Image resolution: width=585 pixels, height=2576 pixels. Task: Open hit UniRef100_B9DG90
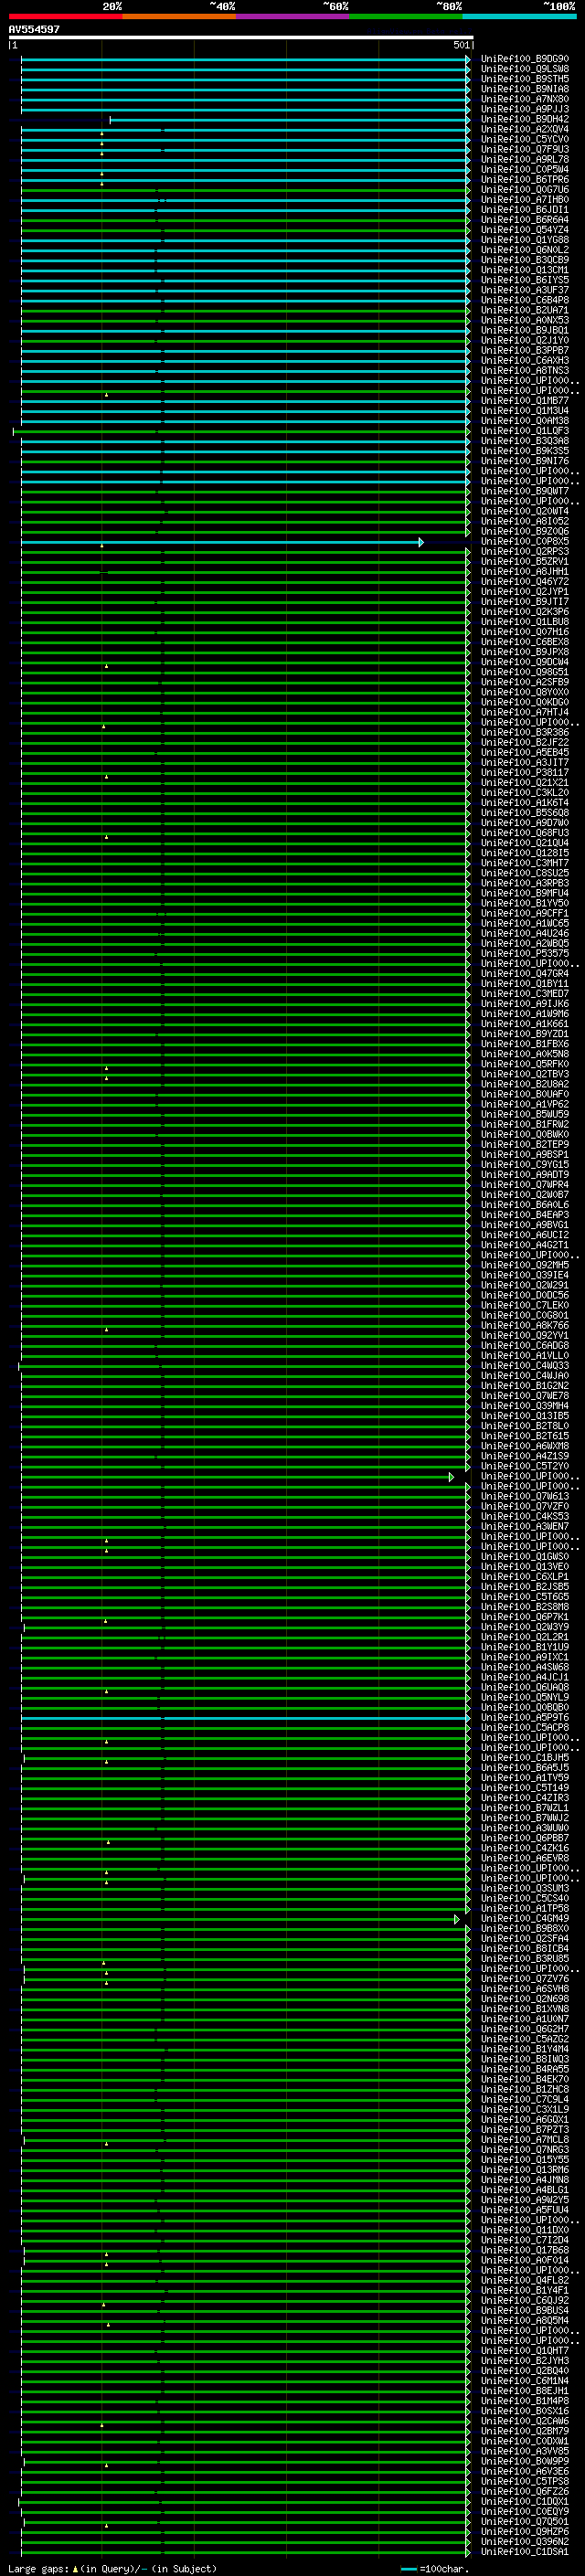(x=525, y=59)
